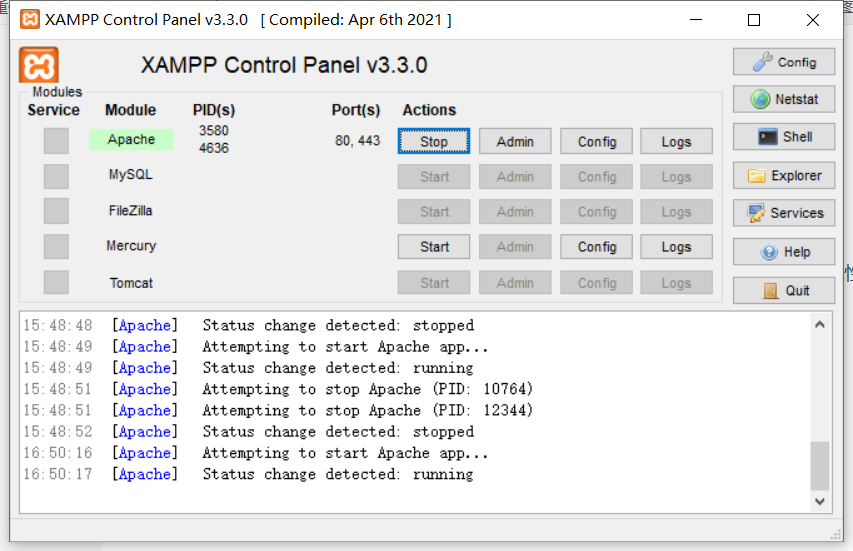Toggle the Tomcat service checkbox
The height and width of the screenshot is (551, 853).
pyautogui.click(x=56, y=282)
